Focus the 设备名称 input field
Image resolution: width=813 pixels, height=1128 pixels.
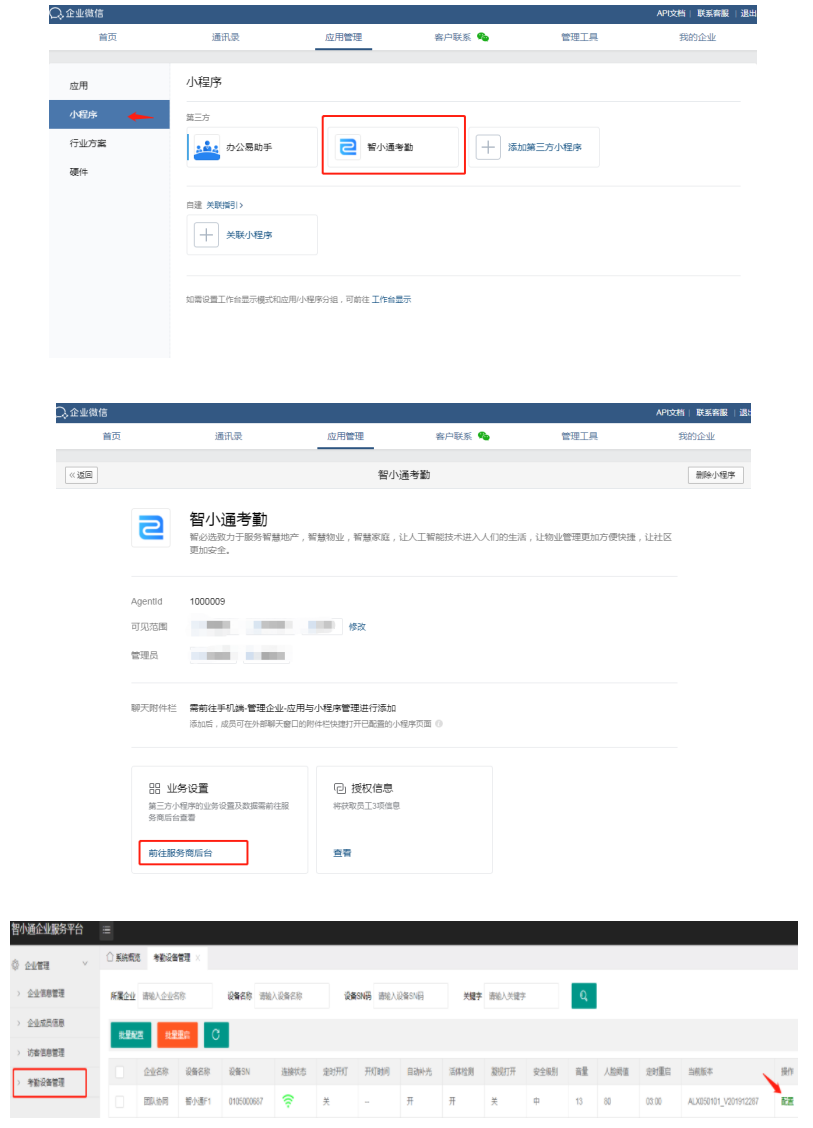coord(291,996)
